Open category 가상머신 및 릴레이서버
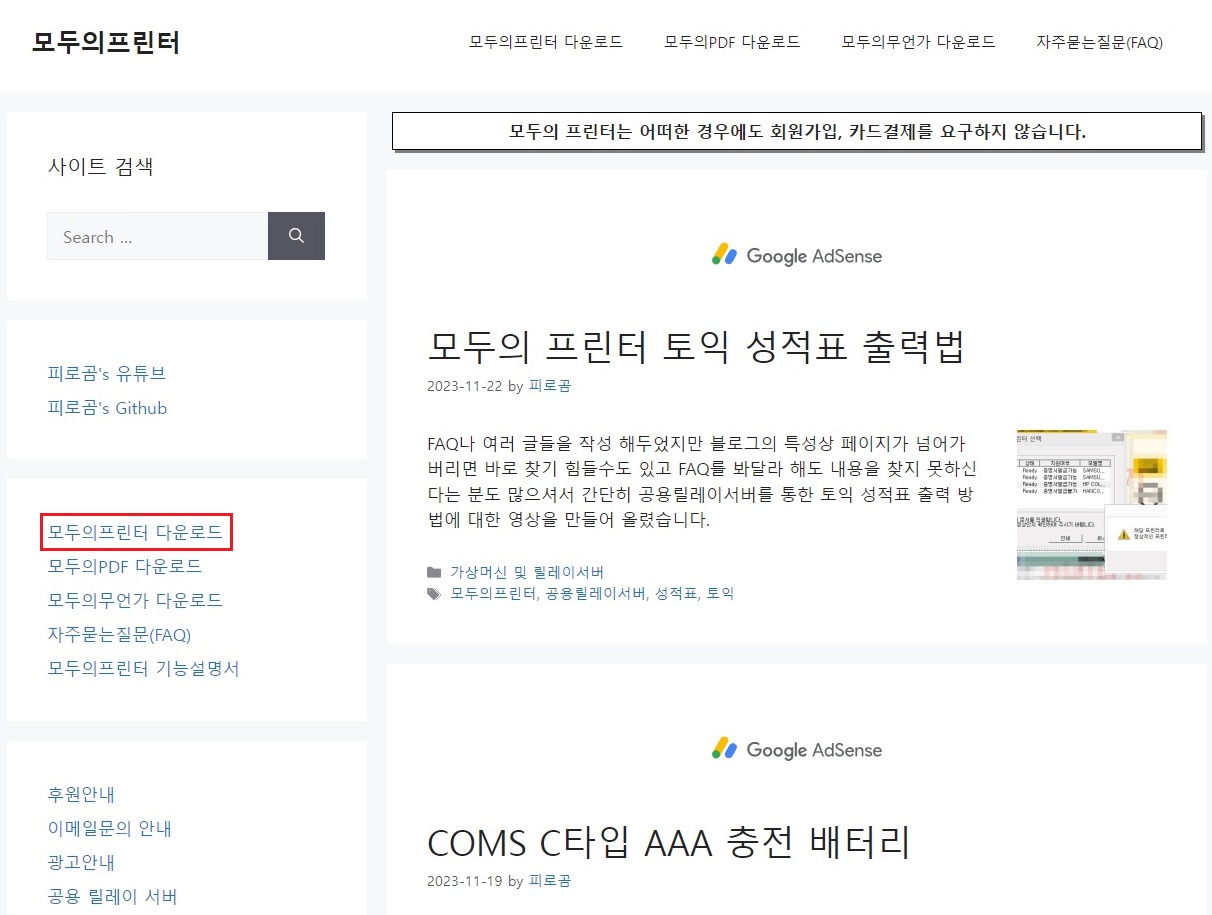The image size is (1212, 915). (x=527, y=573)
